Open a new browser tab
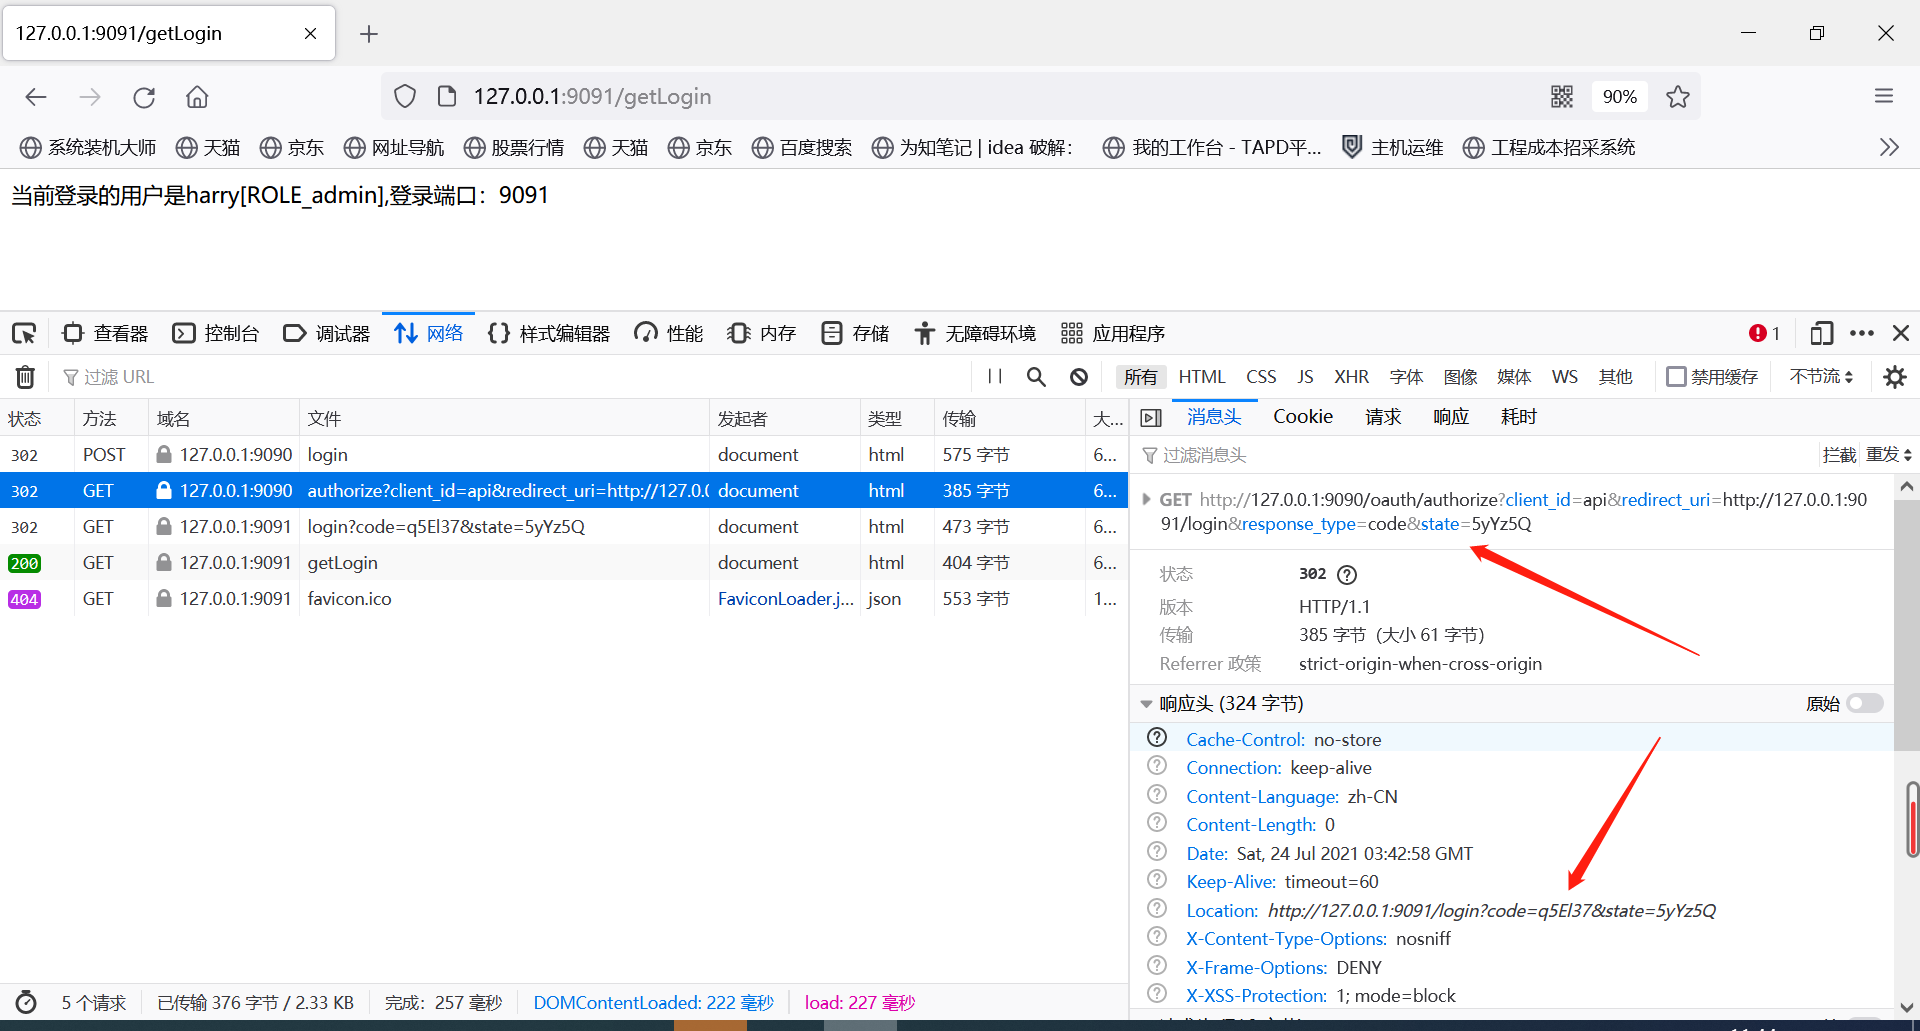Screen dimensions: 1920x1031 point(369,34)
